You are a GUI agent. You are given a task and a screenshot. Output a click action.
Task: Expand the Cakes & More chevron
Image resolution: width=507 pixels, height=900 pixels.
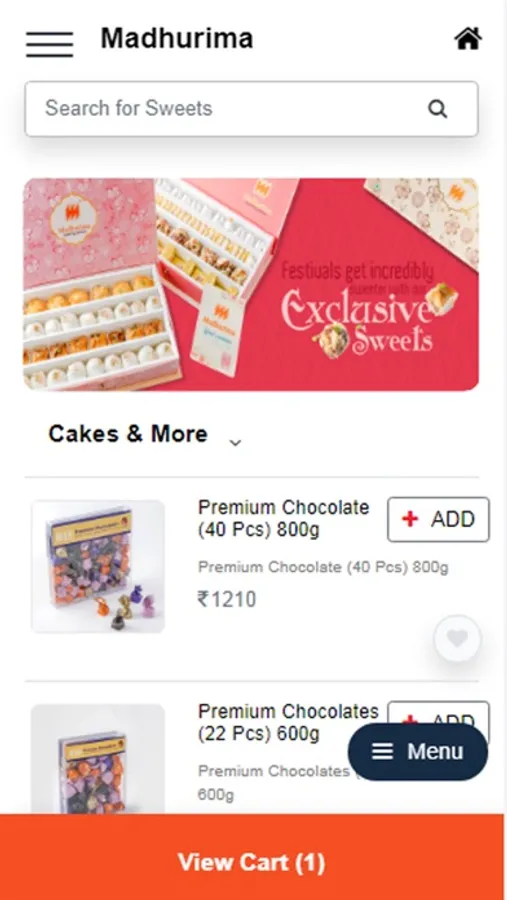click(x=235, y=443)
